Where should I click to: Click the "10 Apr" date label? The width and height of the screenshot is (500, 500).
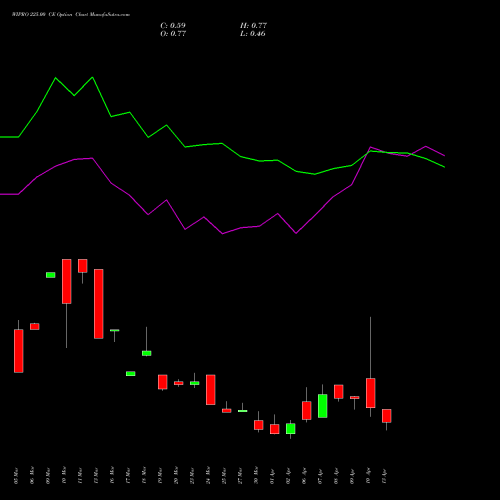(x=368, y=476)
